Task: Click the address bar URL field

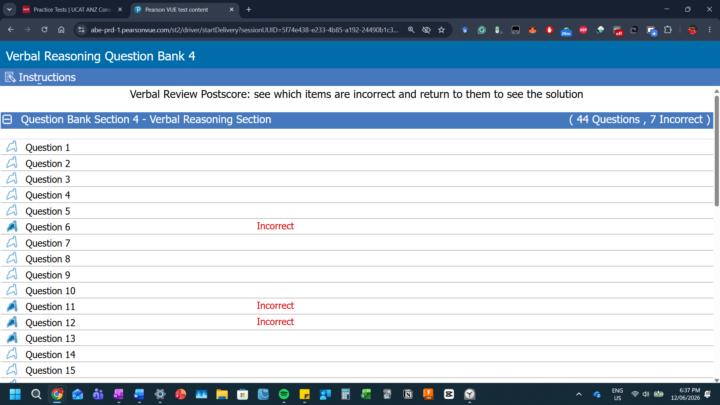Action: click(244, 30)
